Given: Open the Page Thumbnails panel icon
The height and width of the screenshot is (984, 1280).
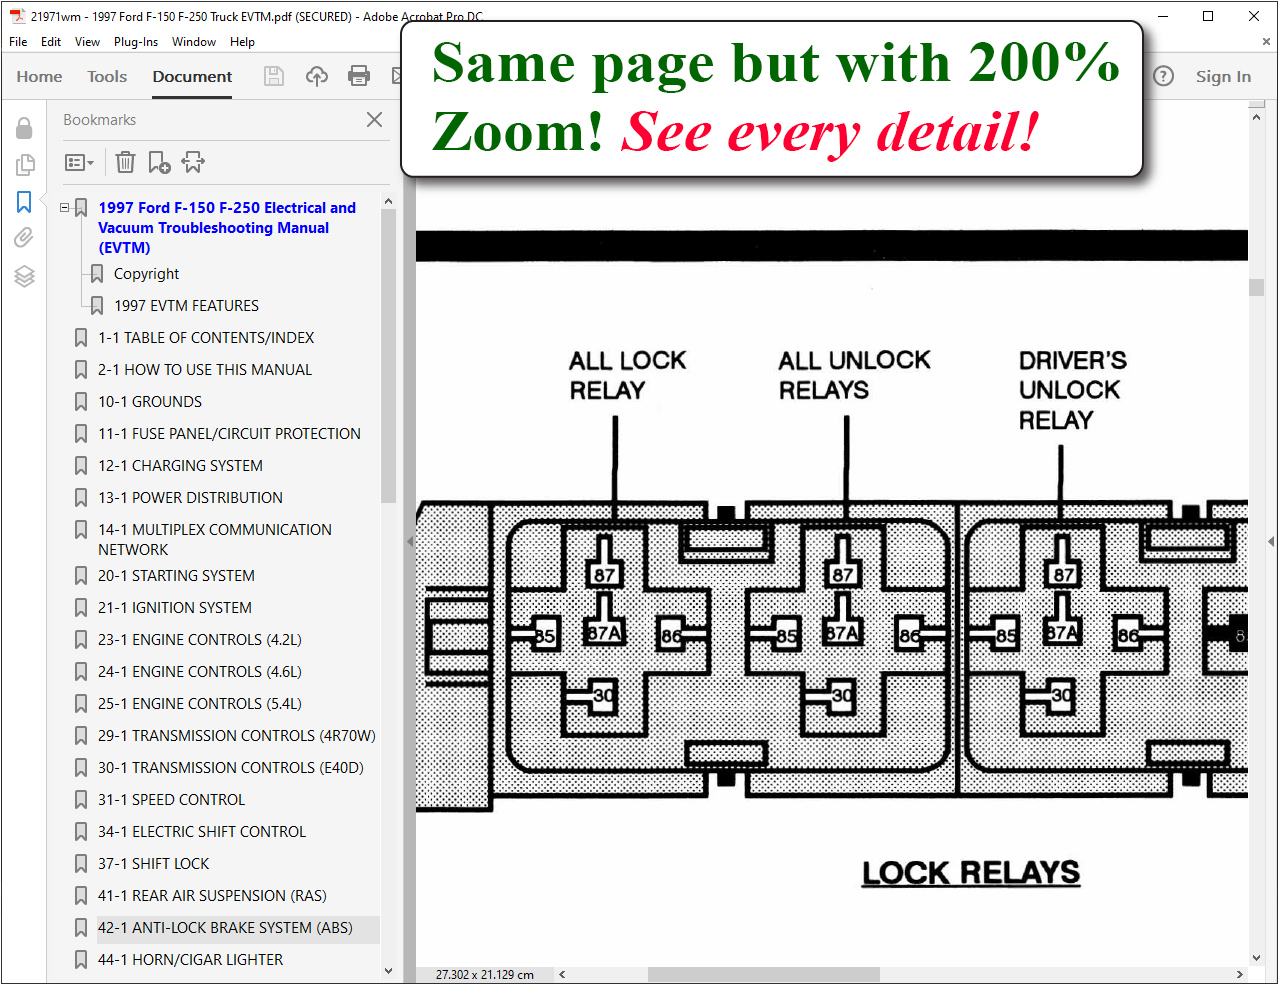Looking at the screenshot, I should pyautogui.click(x=24, y=165).
